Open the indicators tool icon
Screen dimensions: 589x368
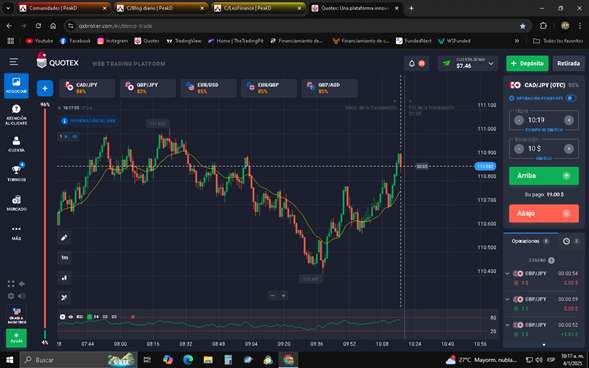(x=64, y=297)
